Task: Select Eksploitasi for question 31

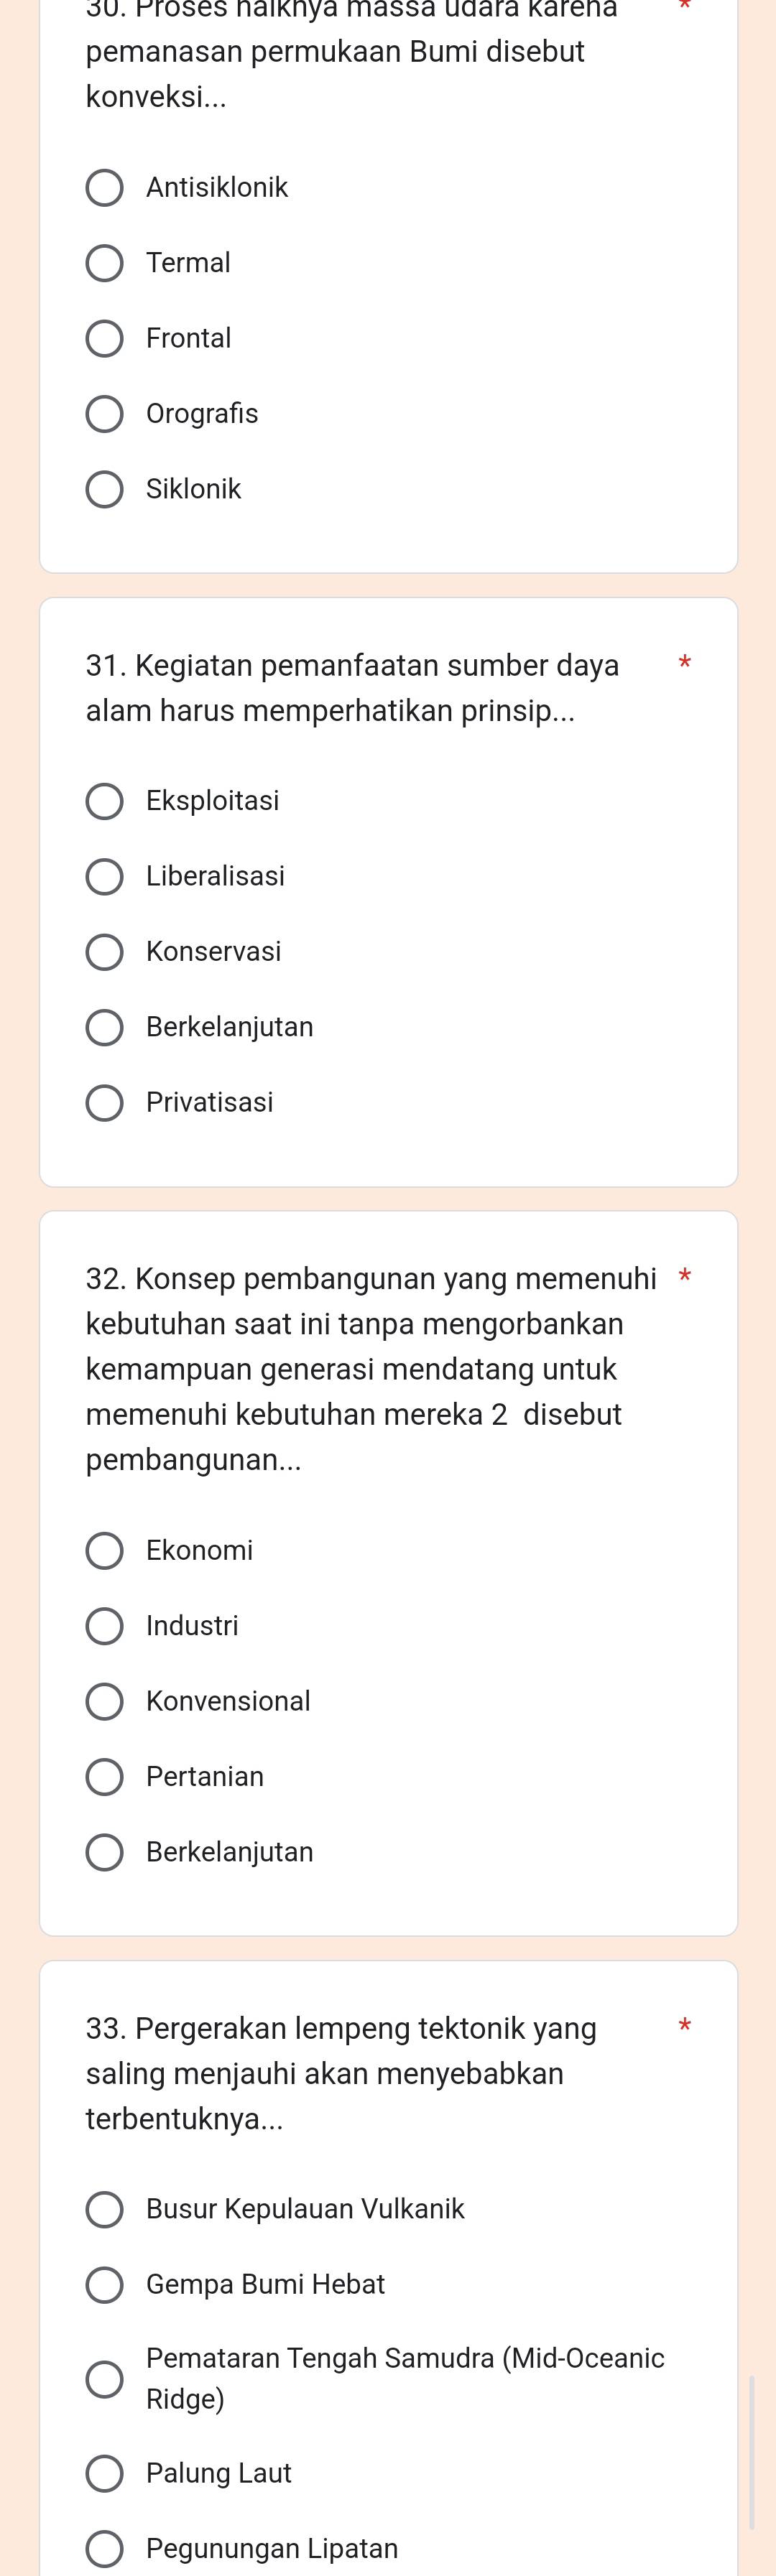Action: point(104,801)
